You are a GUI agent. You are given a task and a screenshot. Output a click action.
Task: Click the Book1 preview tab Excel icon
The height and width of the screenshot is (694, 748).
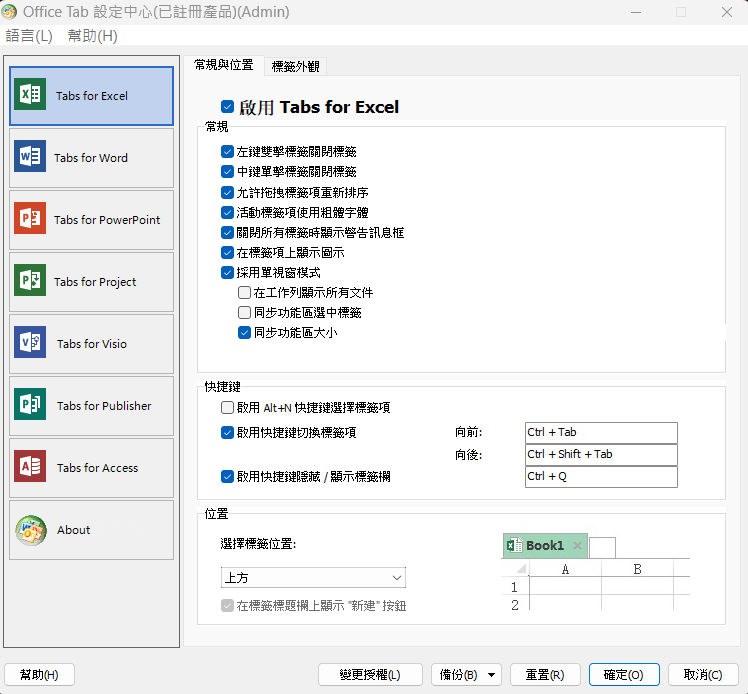coord(514,545)
